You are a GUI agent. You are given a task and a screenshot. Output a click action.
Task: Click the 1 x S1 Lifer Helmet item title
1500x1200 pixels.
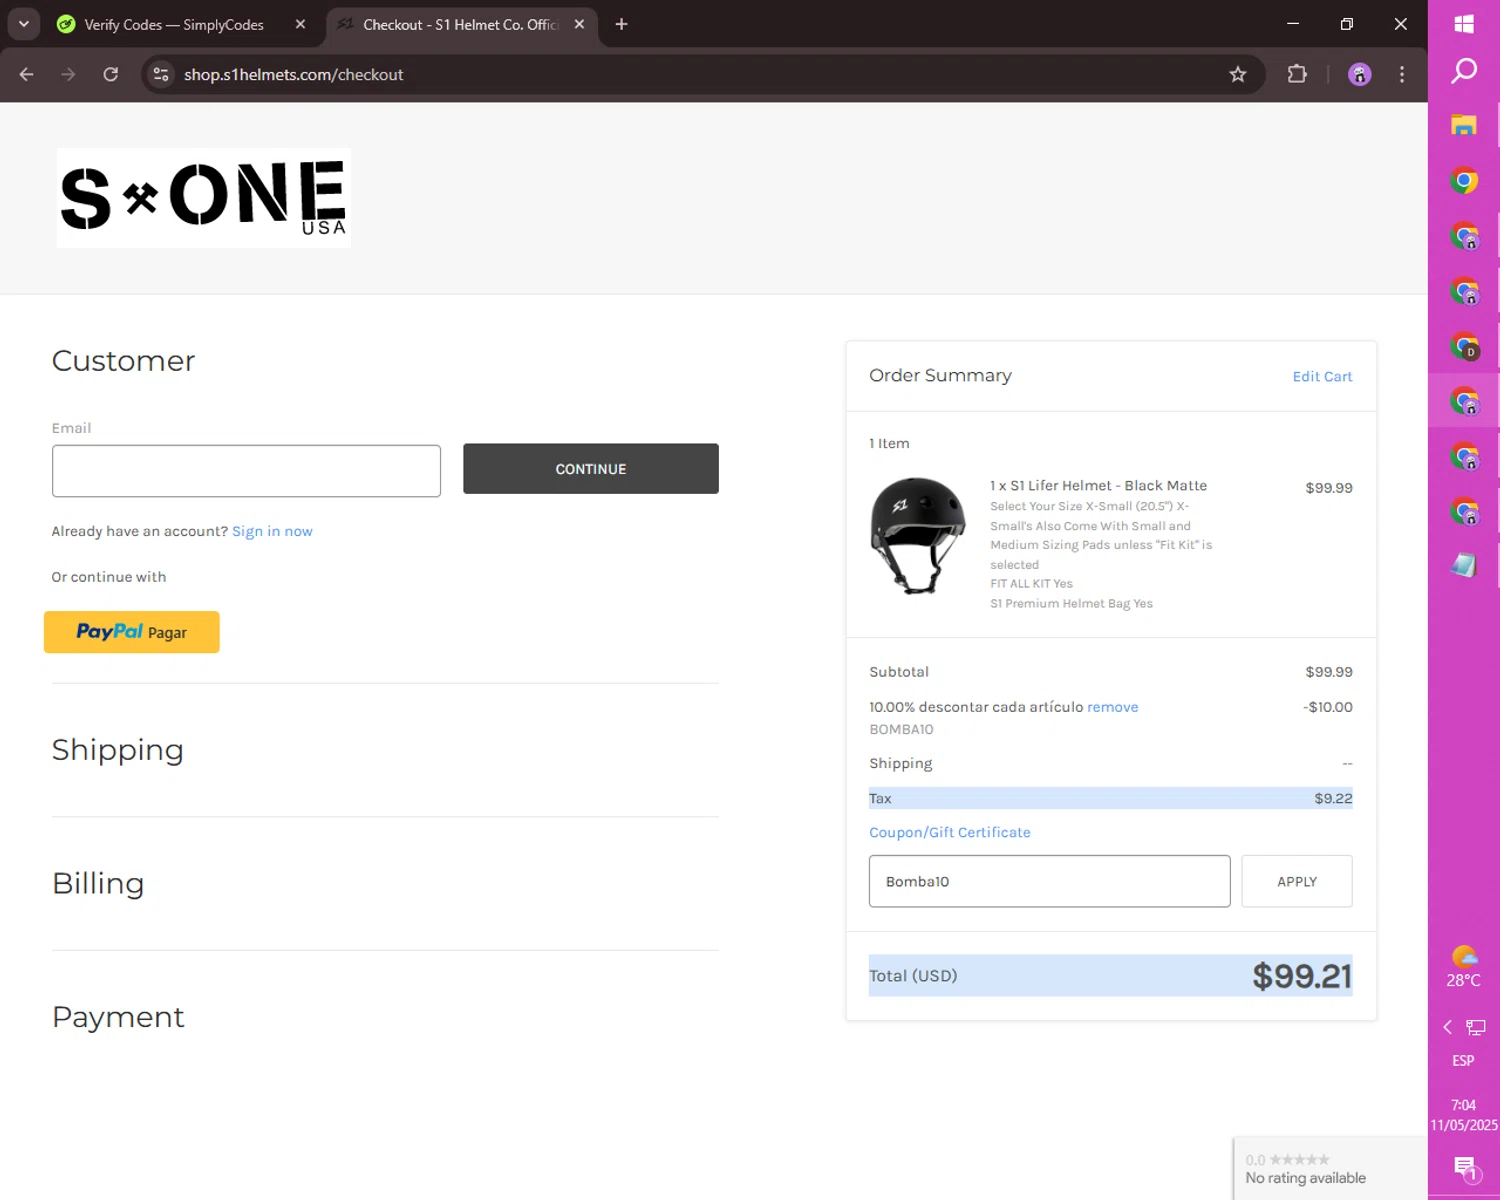click(x=1098, y=485)
